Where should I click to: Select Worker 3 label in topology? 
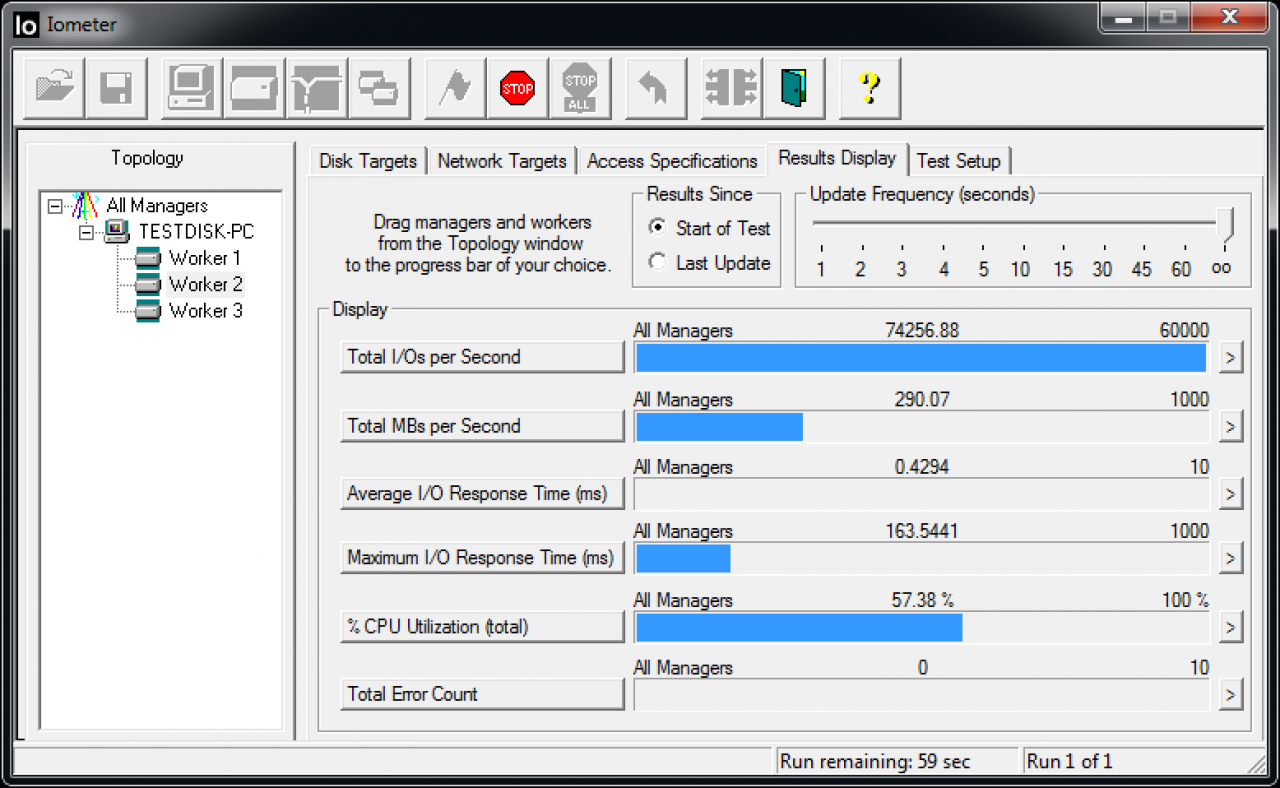(206, 311)
